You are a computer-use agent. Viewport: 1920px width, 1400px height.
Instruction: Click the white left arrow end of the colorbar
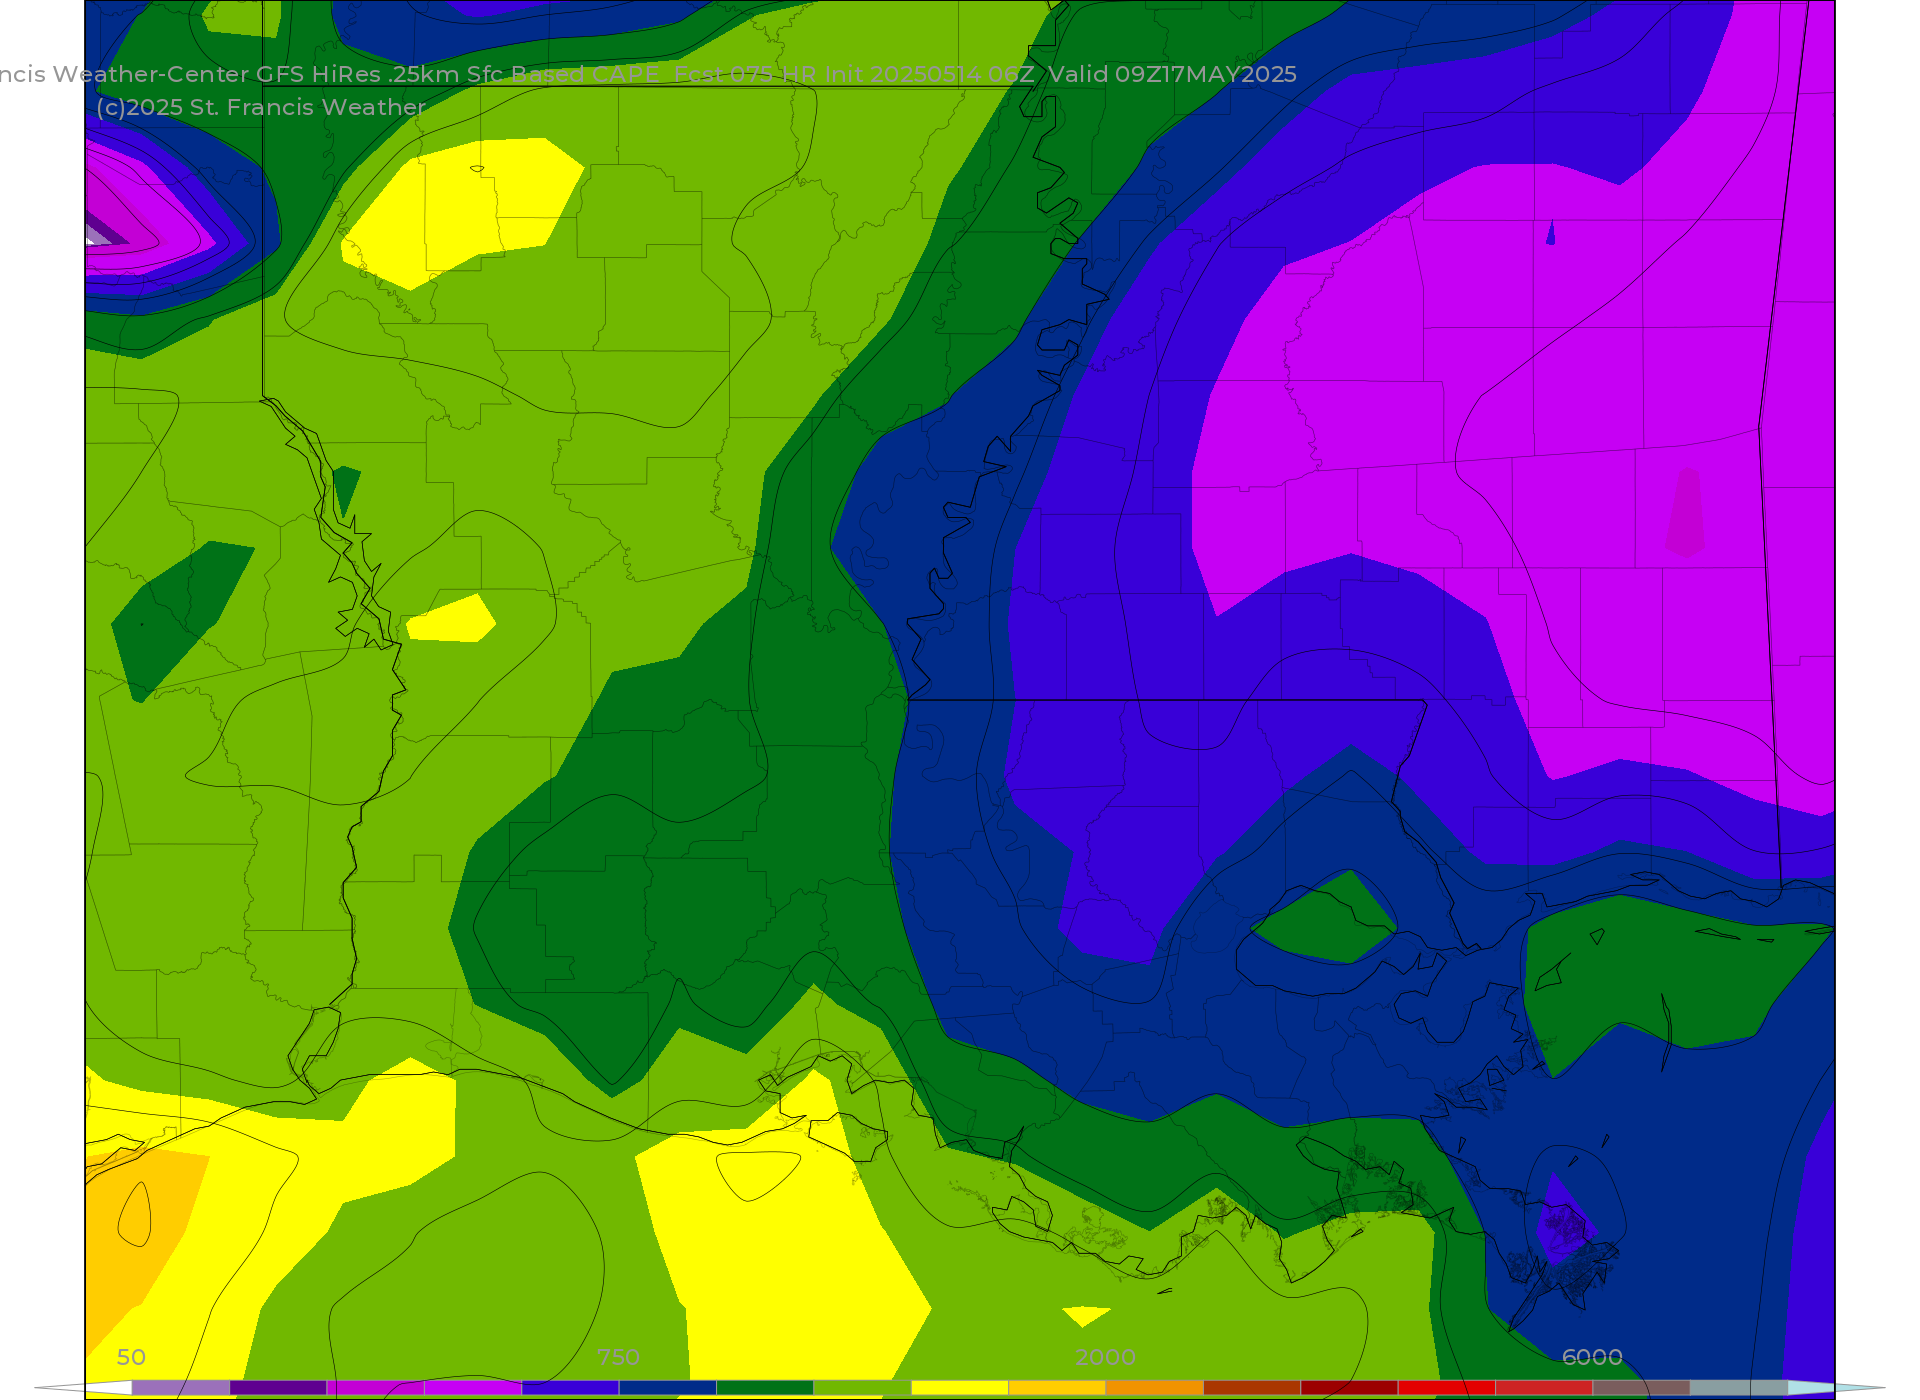pyautogui.click(x=84, y=1388)
